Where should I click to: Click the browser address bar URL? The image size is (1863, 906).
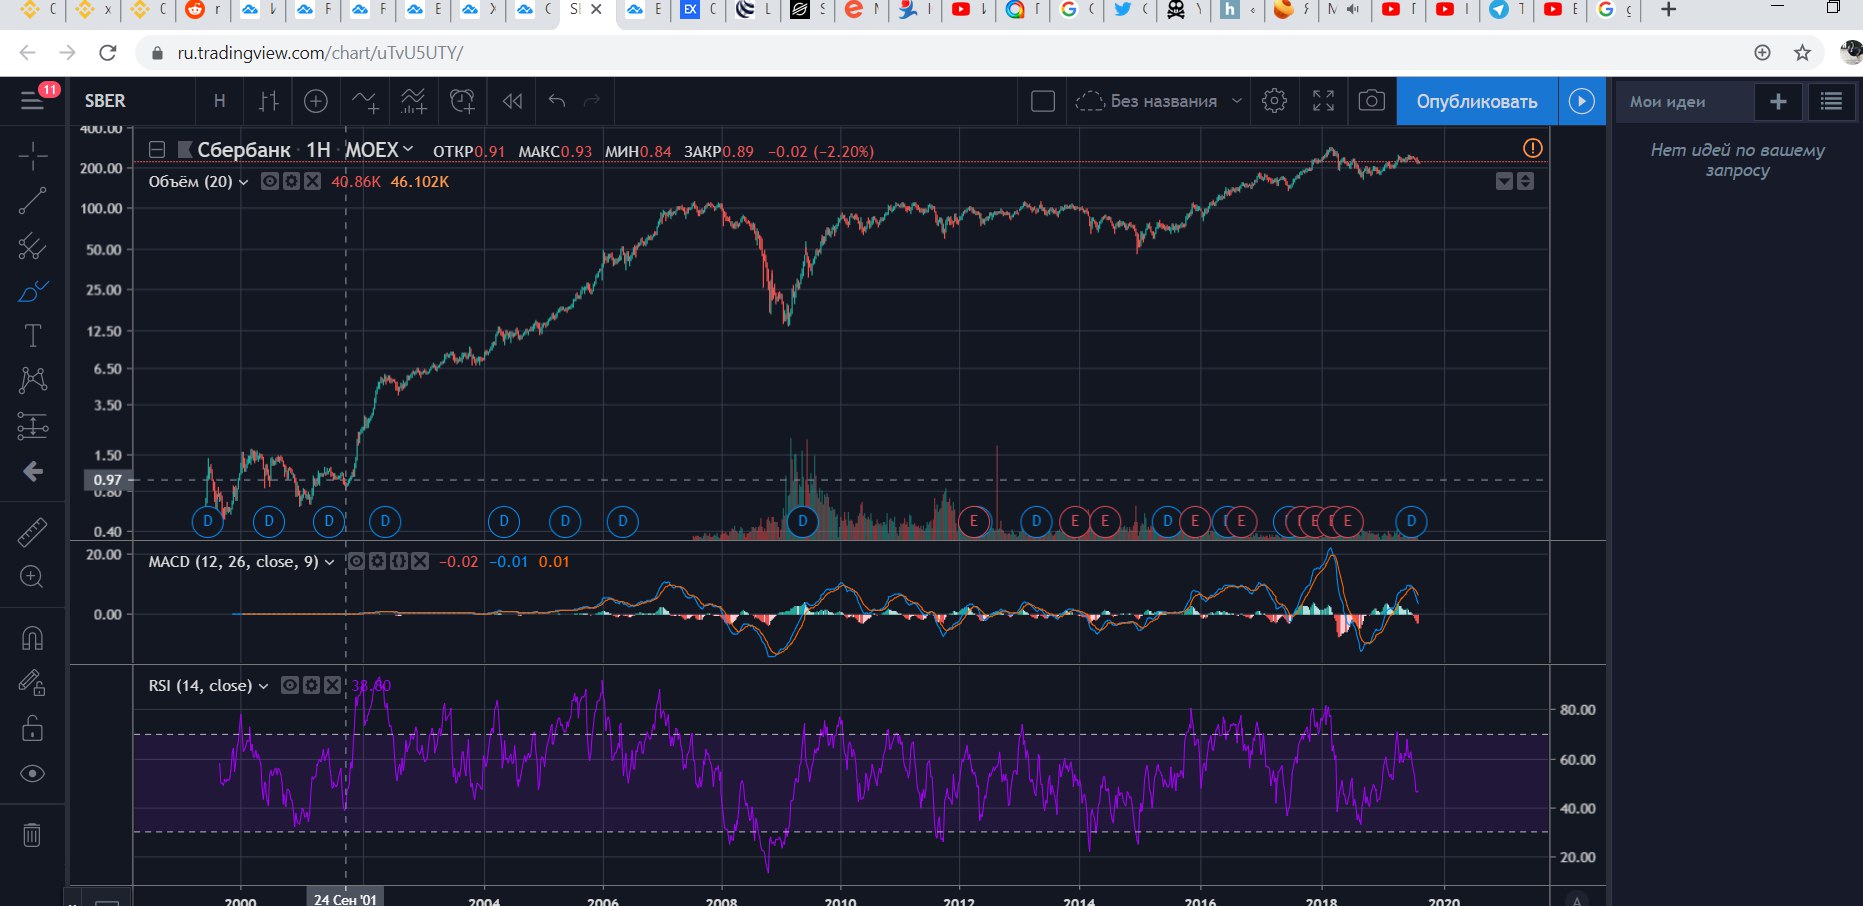coord(320,53)
